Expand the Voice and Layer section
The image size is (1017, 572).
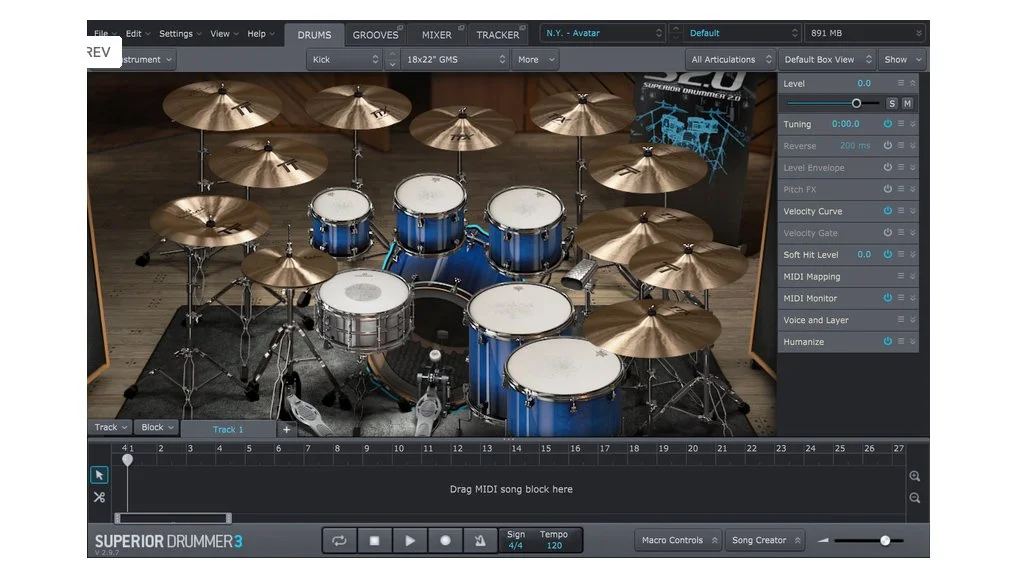click(x=913, y=320)
